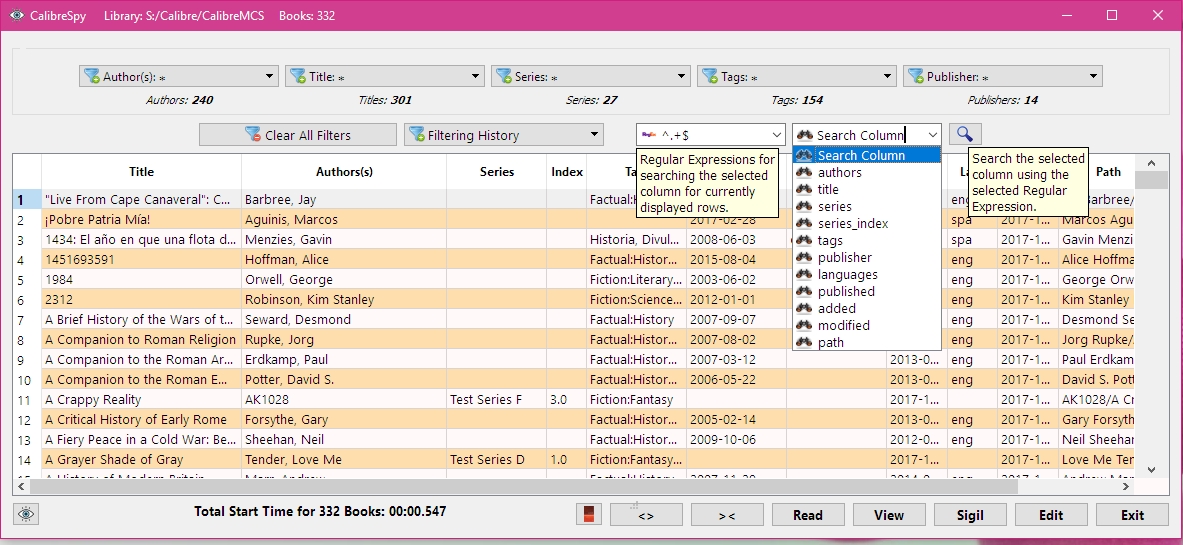Select 'authors' in the column list
The width and height of the screenshot is (1183, 545).
coord(867,172)
